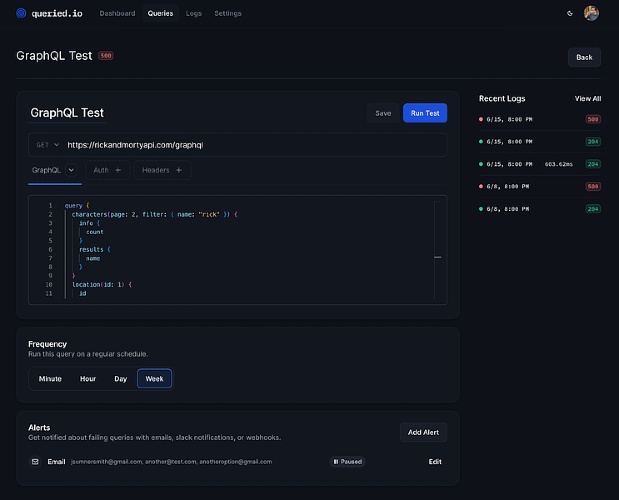Open the Dashboard nav item
619x500 pixels.
pos(117,13)
